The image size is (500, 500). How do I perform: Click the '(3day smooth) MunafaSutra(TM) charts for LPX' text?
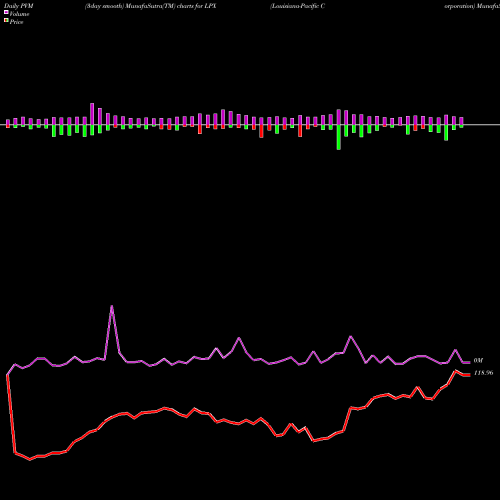pyautogui.click(x=151, y=6)
